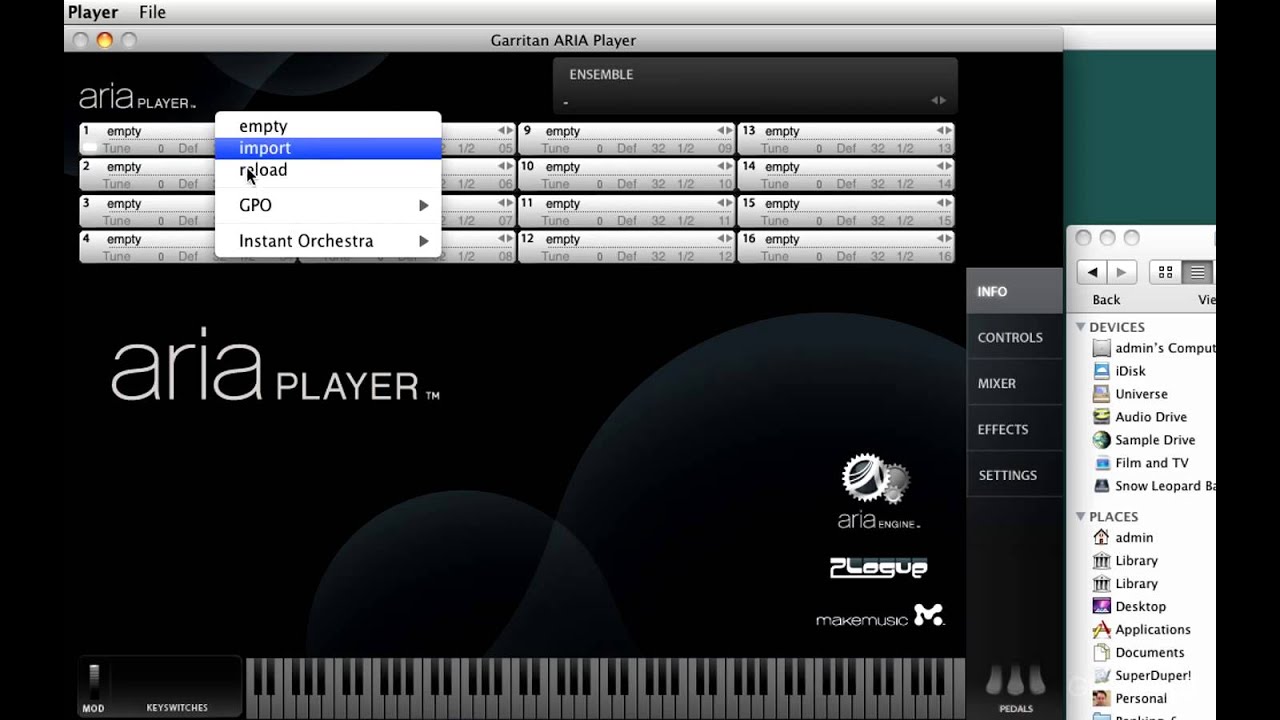Select admin's Computer in Finder sidebar
This screenshot has width=1280, height=720.
tap(1152, 348)
